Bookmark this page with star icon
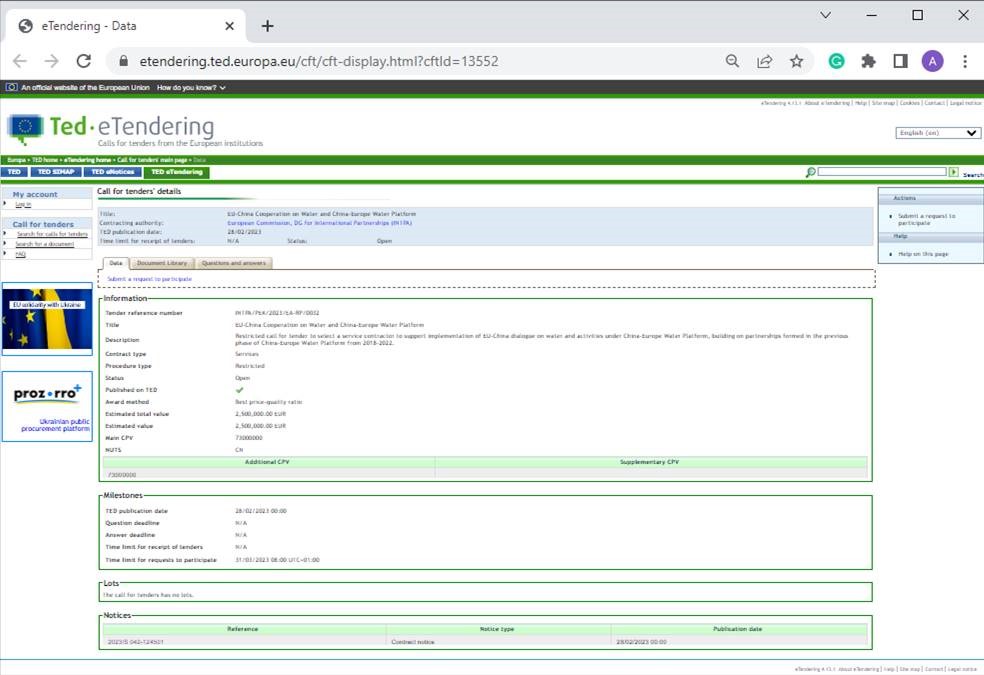The width and height of the screenshot is (984, 675). click(796, 61)
